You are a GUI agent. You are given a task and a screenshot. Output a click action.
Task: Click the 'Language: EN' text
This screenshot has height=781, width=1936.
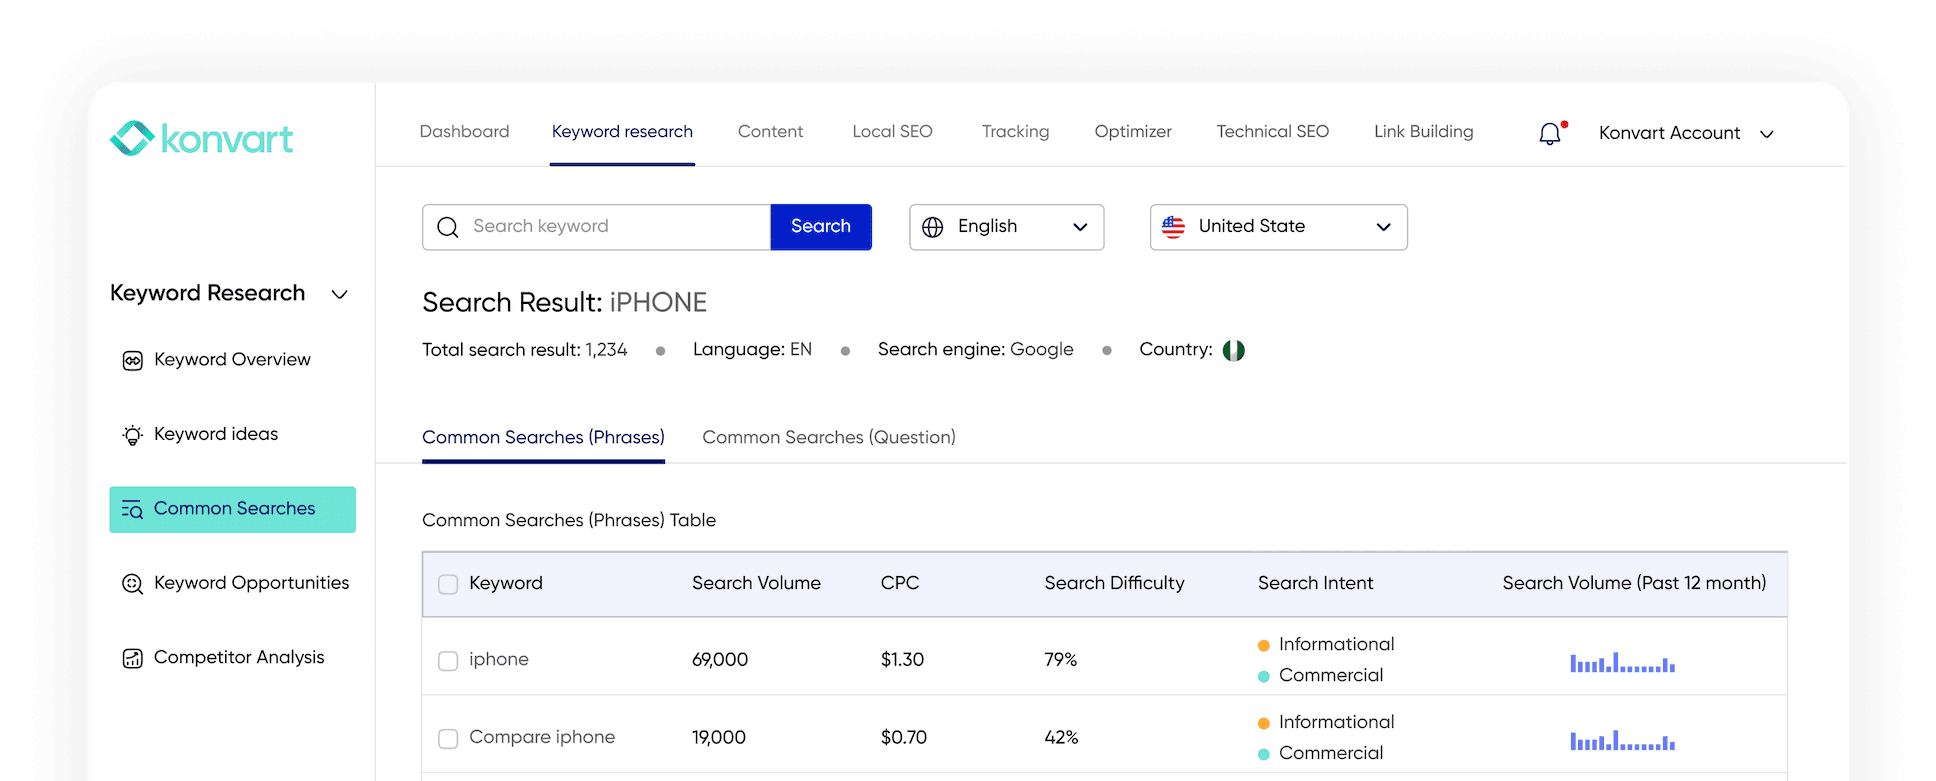click(752, 350)
